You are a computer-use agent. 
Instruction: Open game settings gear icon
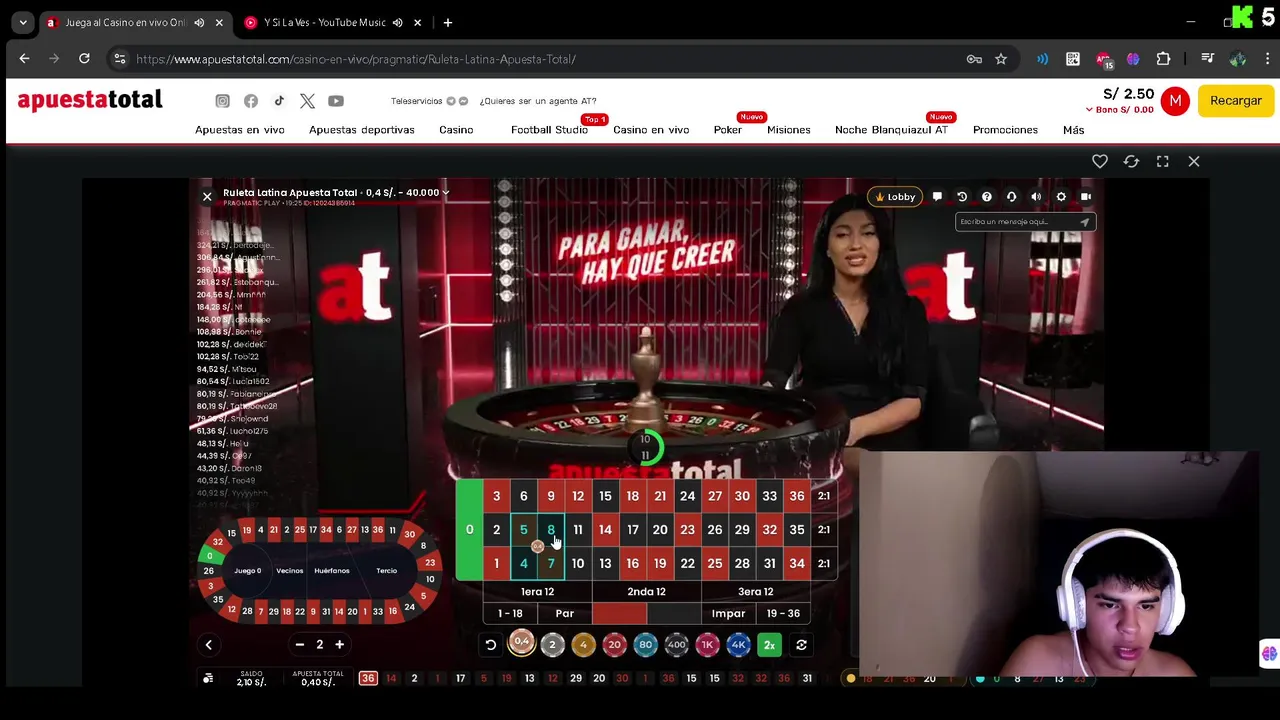tap(1061, 197)
